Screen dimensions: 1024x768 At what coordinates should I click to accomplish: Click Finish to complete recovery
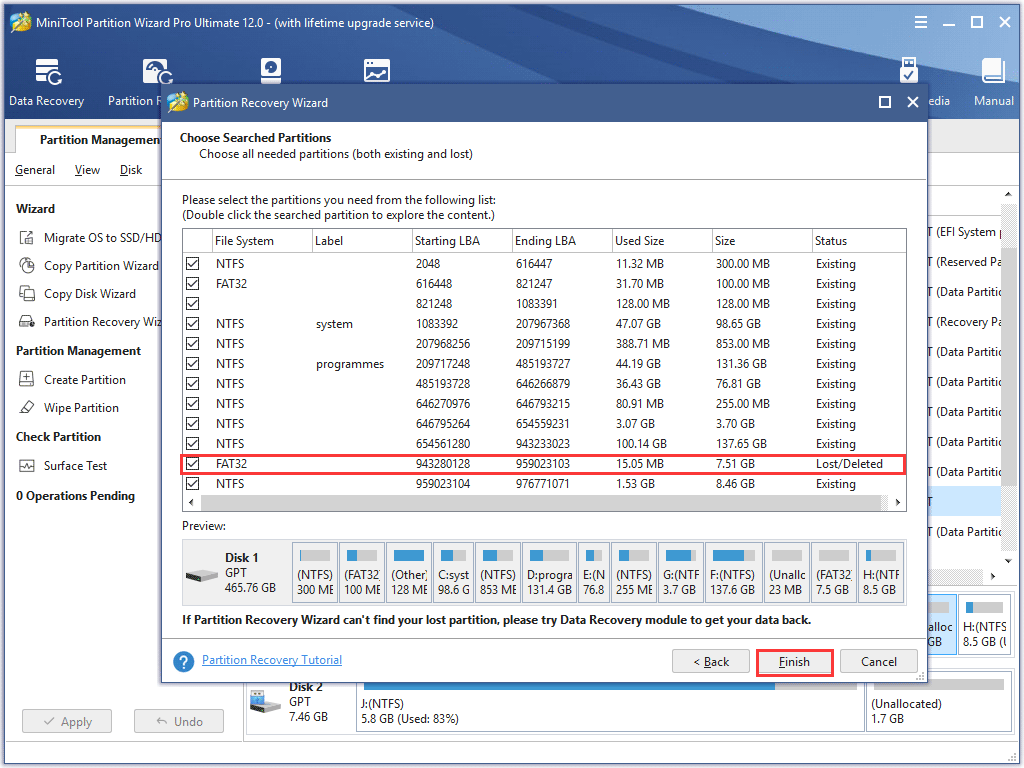coord(794,662)
